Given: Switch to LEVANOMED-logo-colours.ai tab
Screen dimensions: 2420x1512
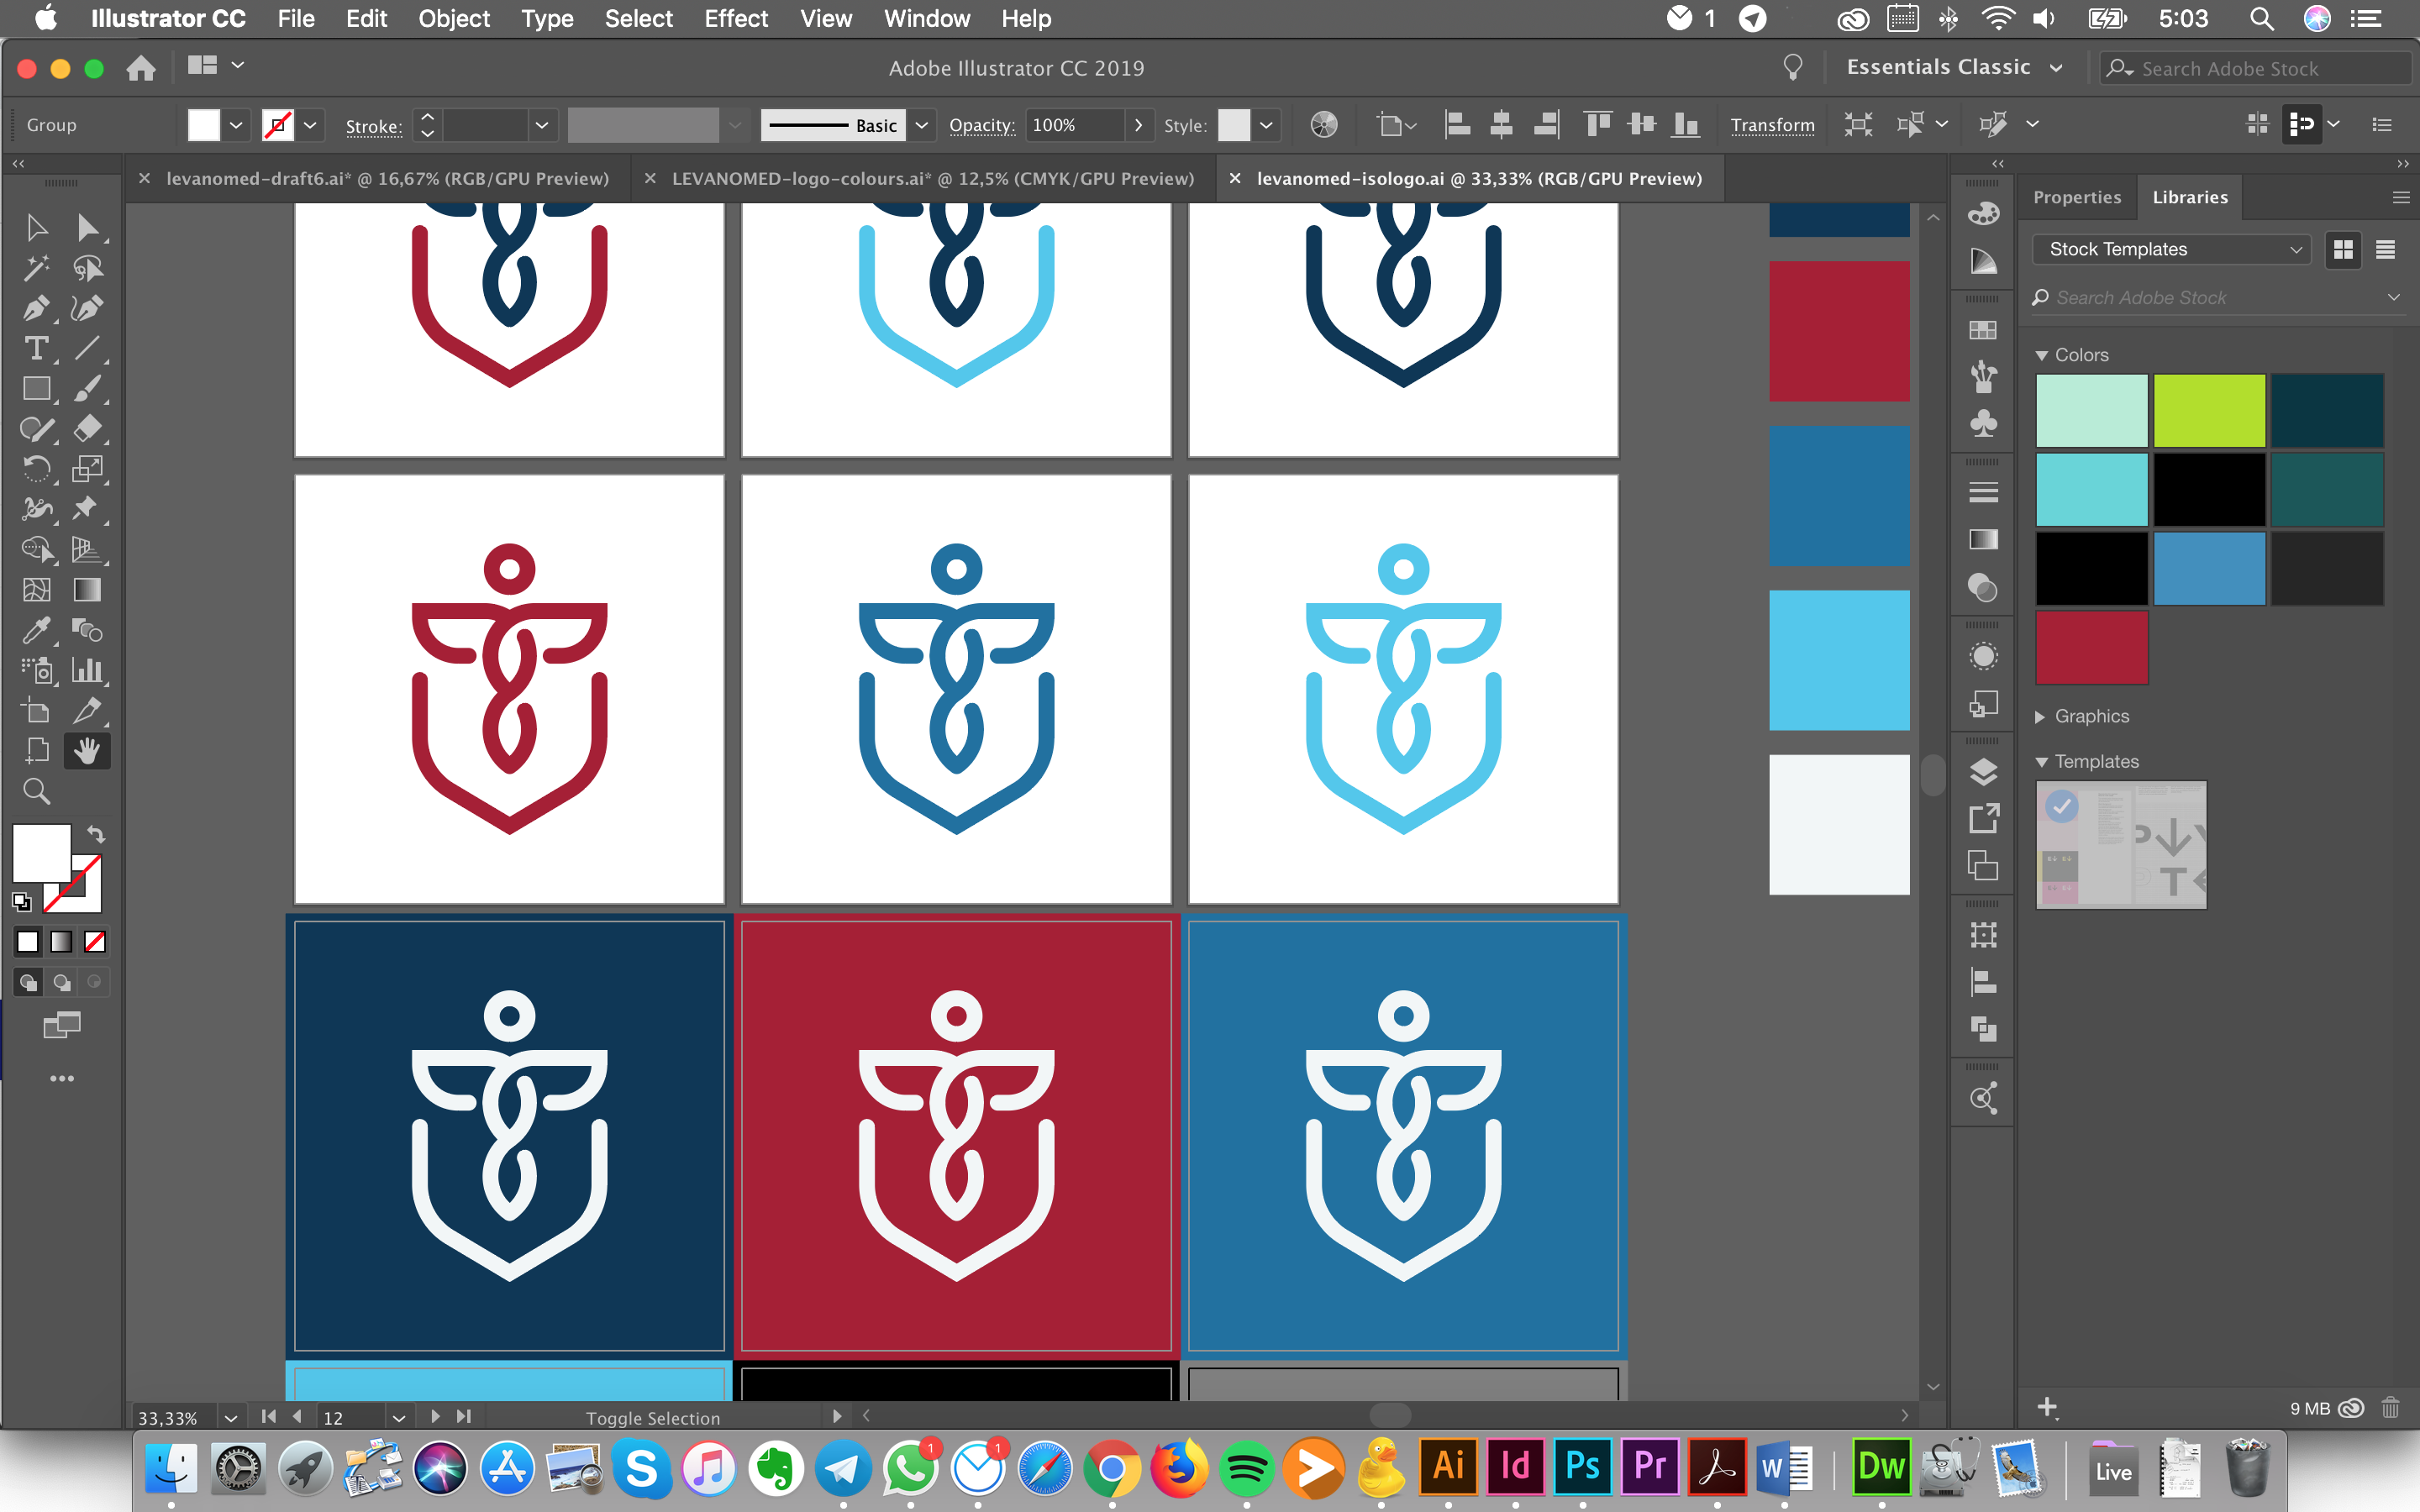Looking at the screenshot, I should click(x=933, y=178).
